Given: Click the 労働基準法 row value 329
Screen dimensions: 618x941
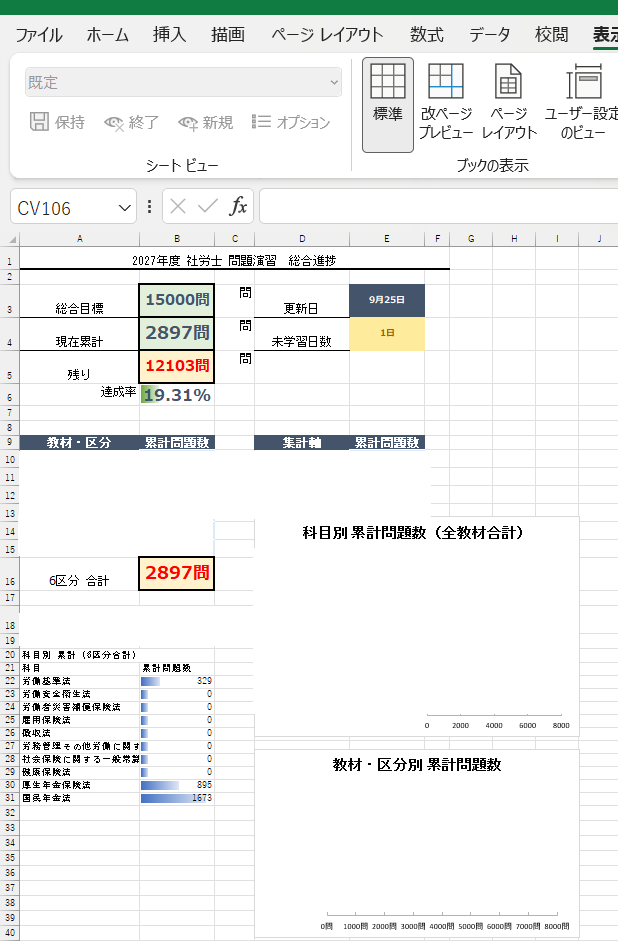Looking at the screenshot, I should 177,681.
